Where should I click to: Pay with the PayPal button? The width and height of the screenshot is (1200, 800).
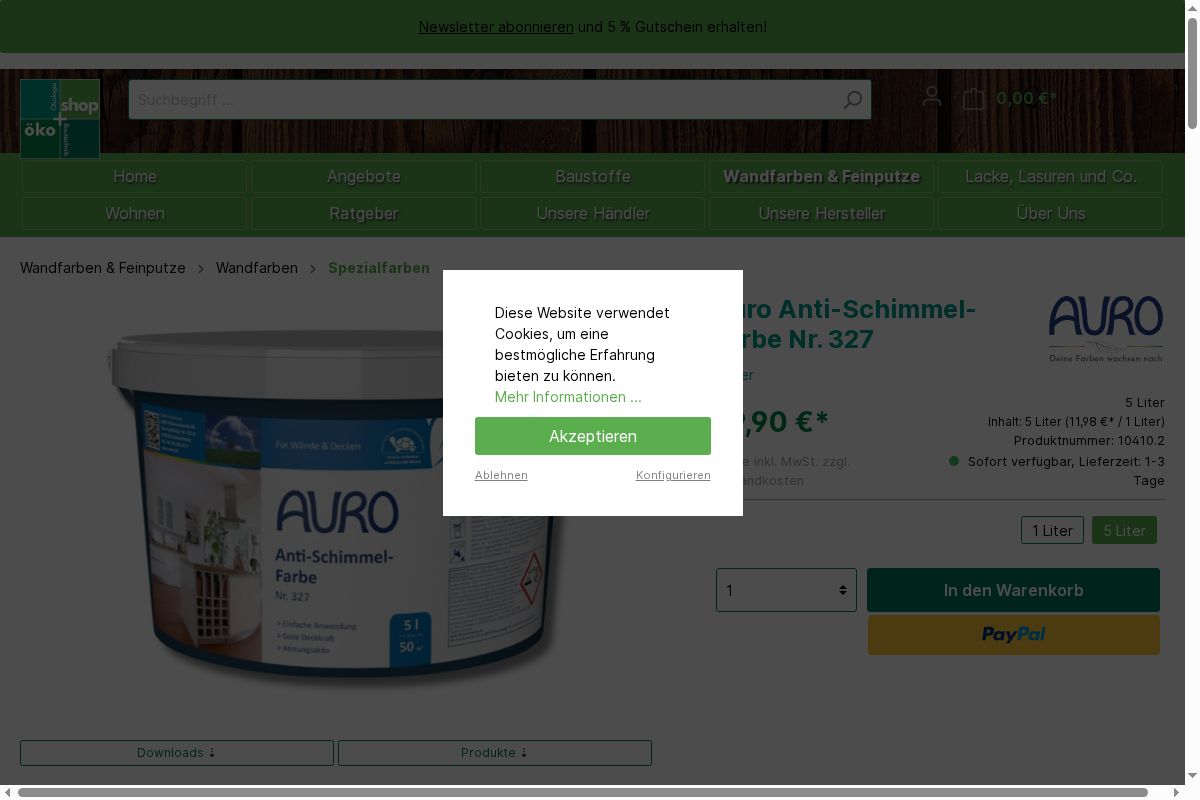click(1013, 635)
